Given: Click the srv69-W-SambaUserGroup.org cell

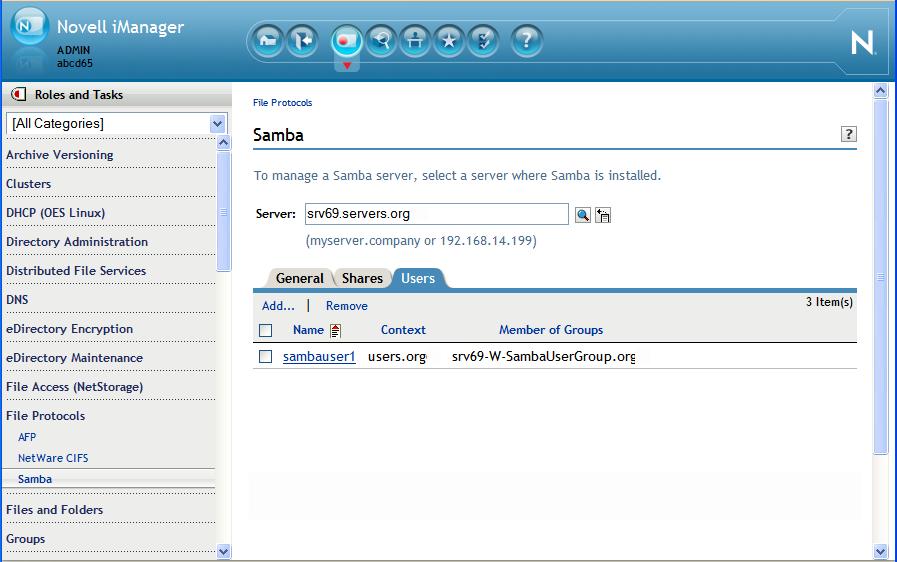Looking at the screenshot, I should pyautogui.click(x=543, y=357).
